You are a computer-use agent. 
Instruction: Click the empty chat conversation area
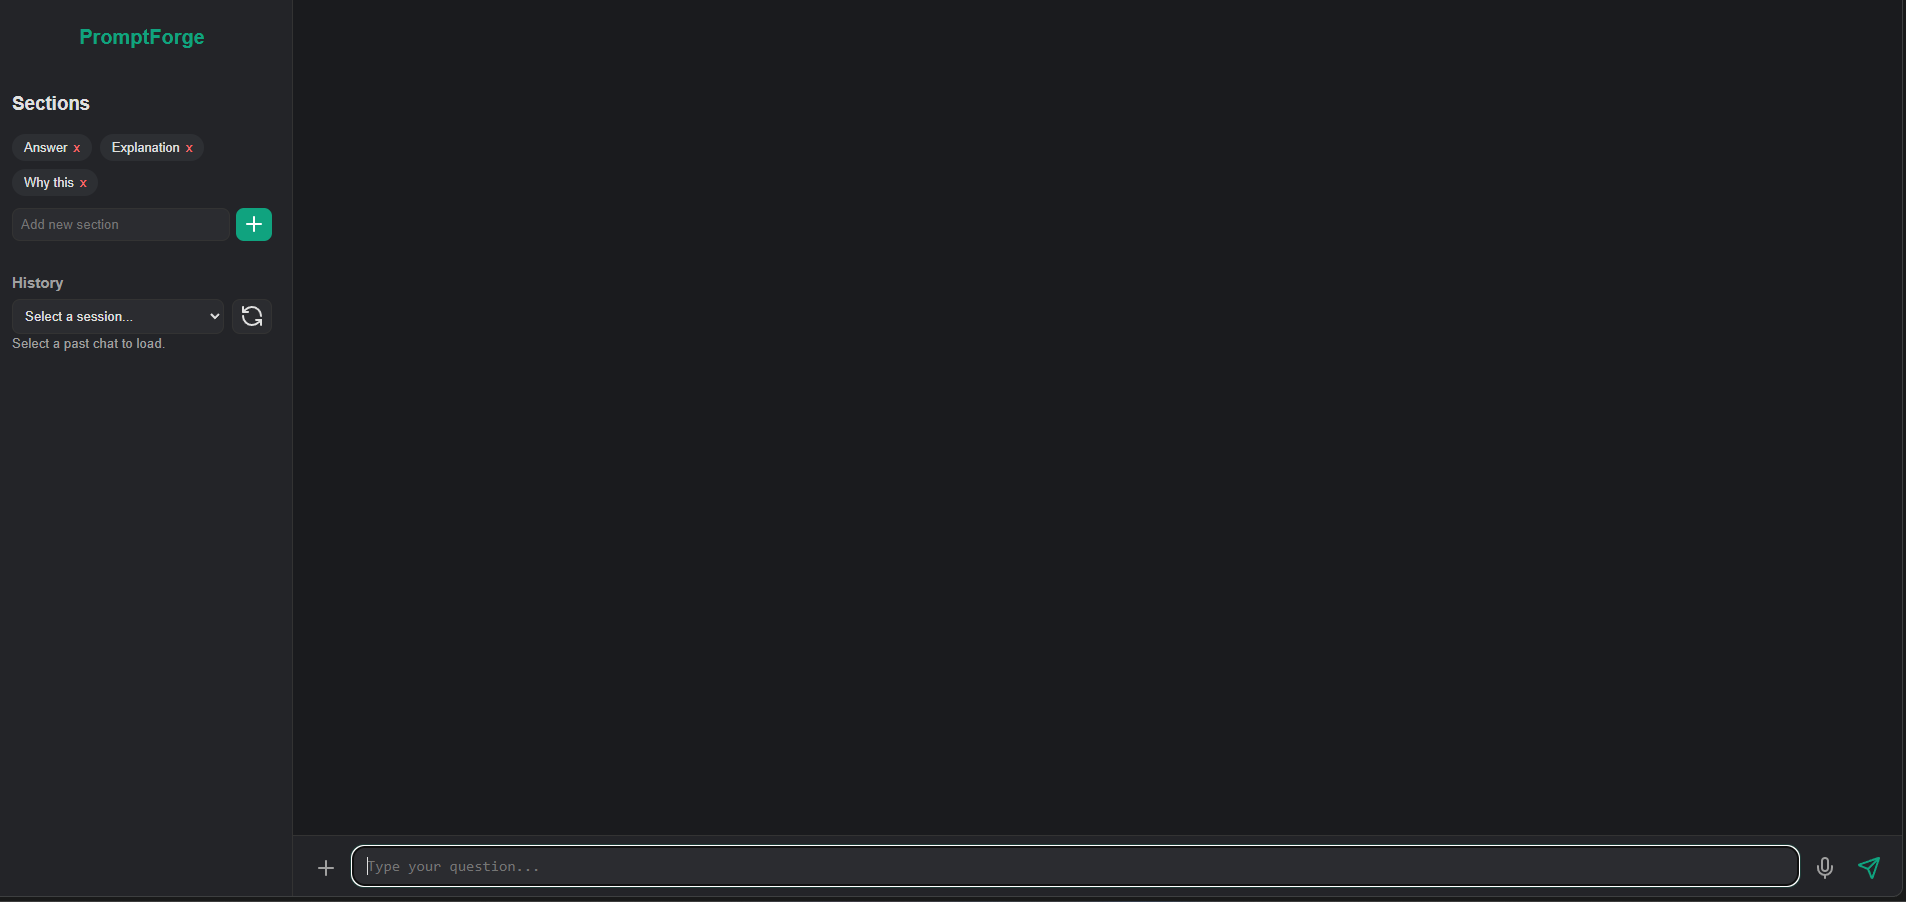[1097, 417]
